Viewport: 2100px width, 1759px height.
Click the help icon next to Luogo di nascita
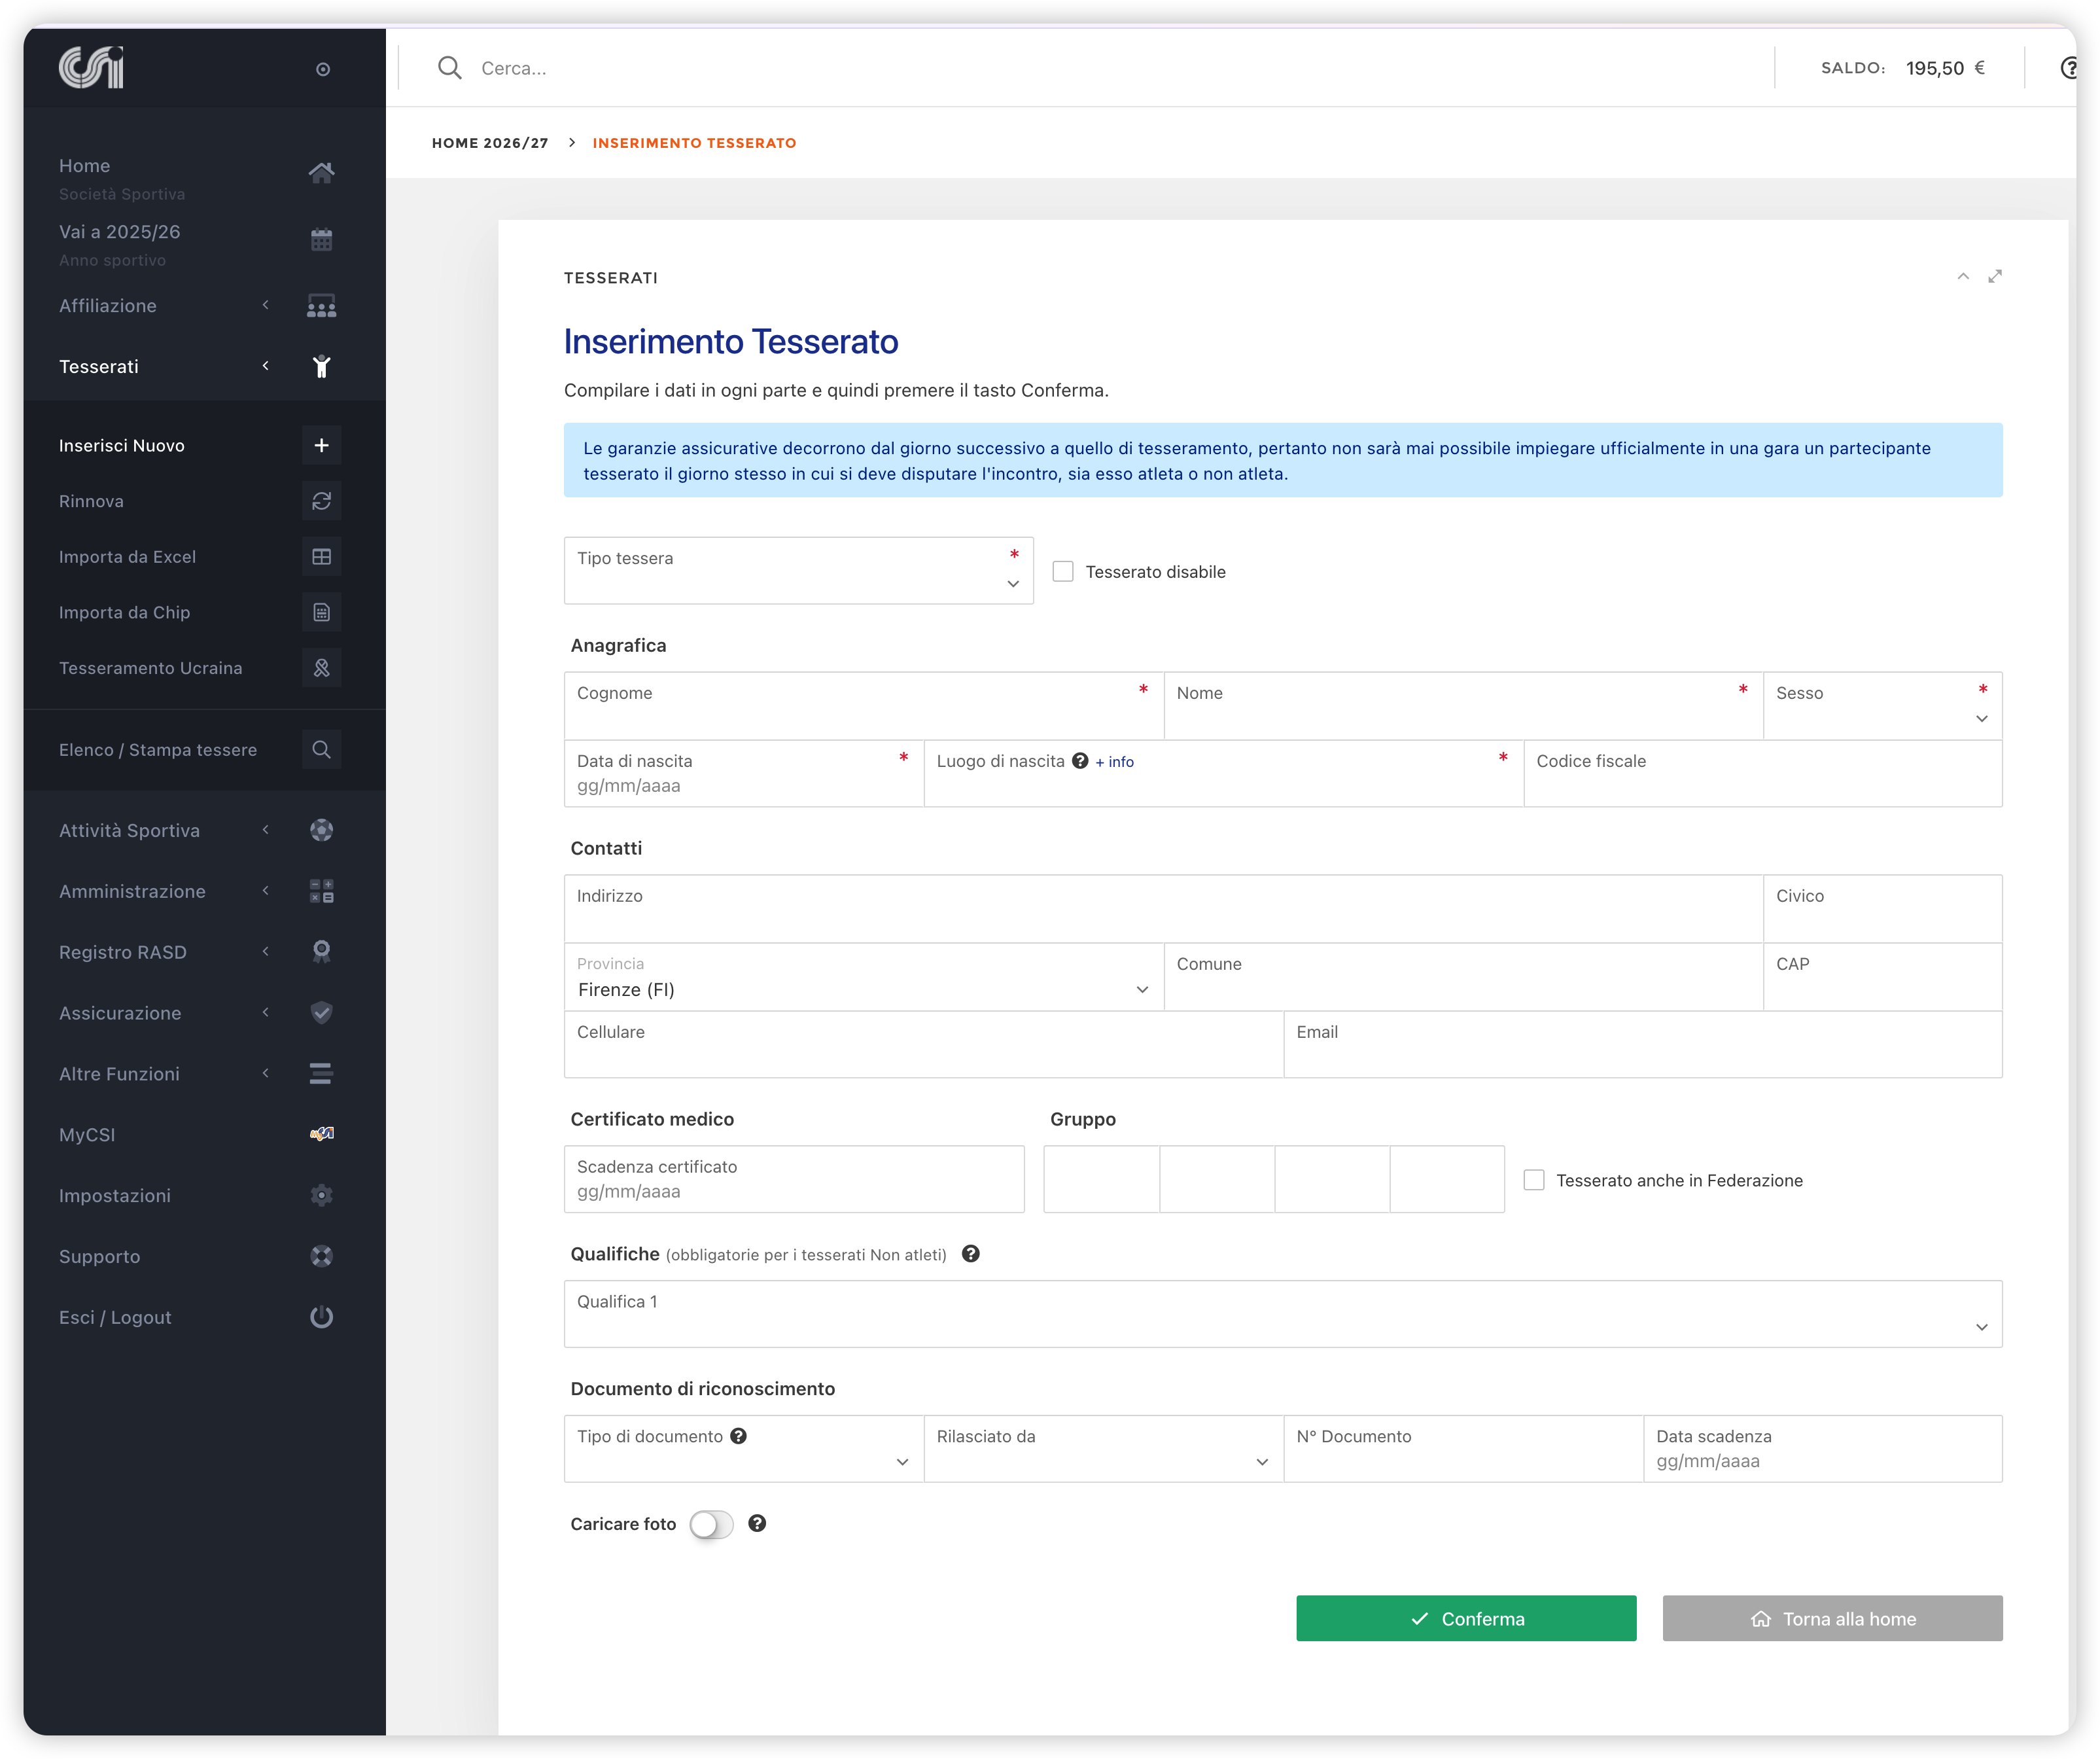pyautogui.click(x=1080, y=761)
